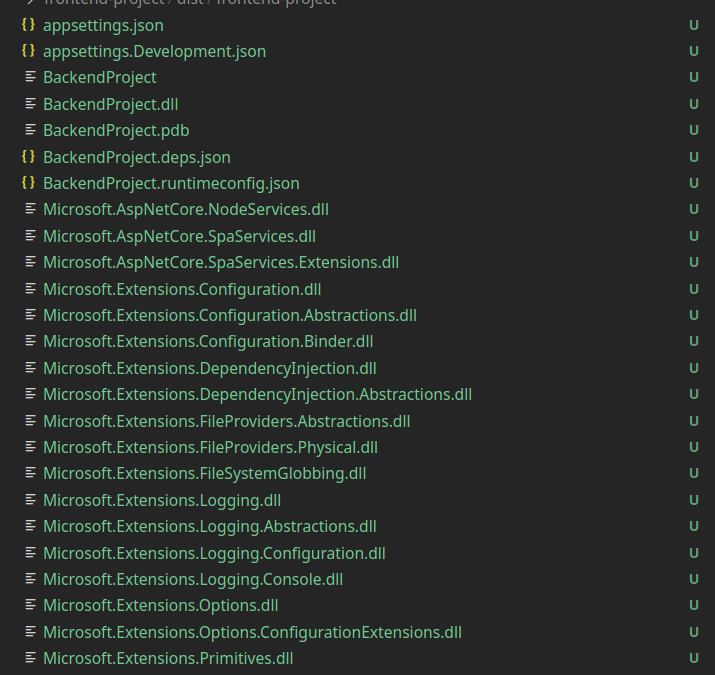The width and height of the screenshot is (715, 675).
Task: Click the file icon of Microsoft.Extensions.Primitives.dll
Action: click(30, 658)
